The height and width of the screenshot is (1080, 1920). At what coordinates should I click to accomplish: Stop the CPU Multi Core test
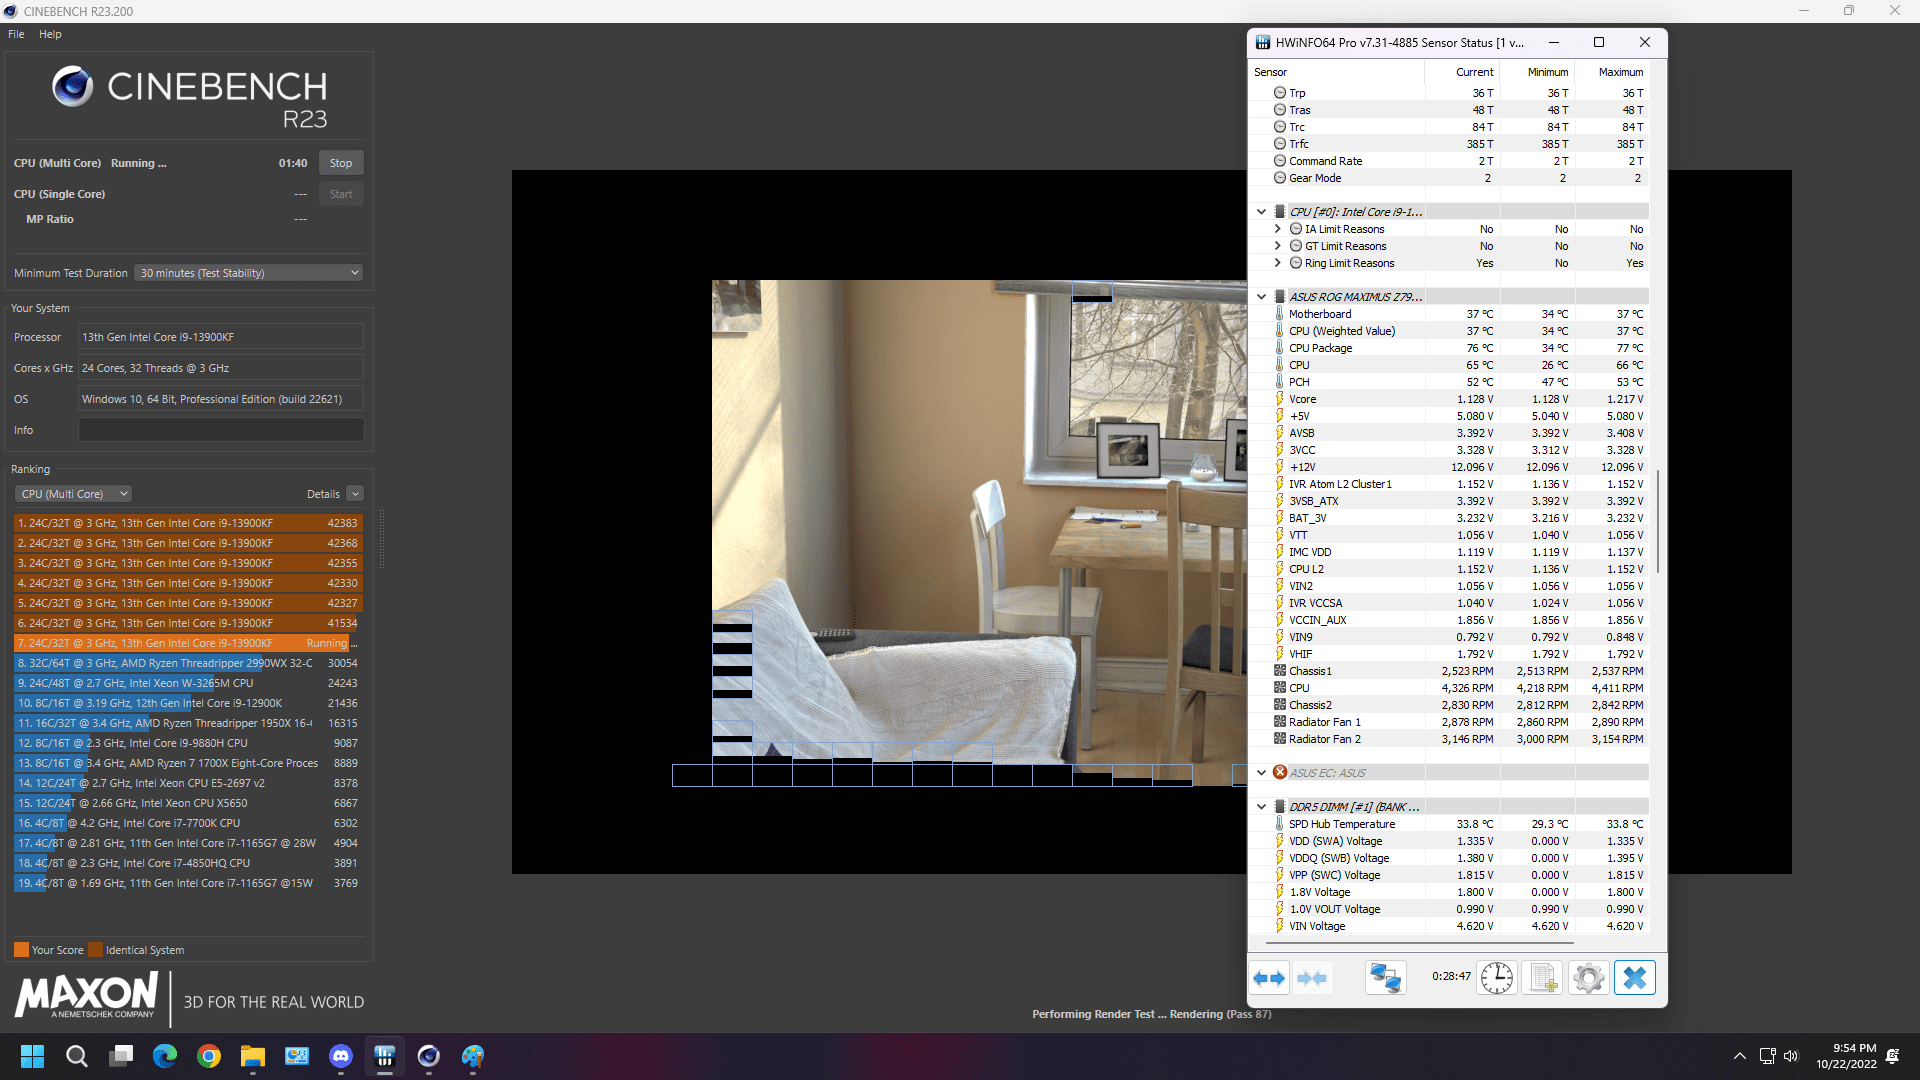click(x=341, y=163)
